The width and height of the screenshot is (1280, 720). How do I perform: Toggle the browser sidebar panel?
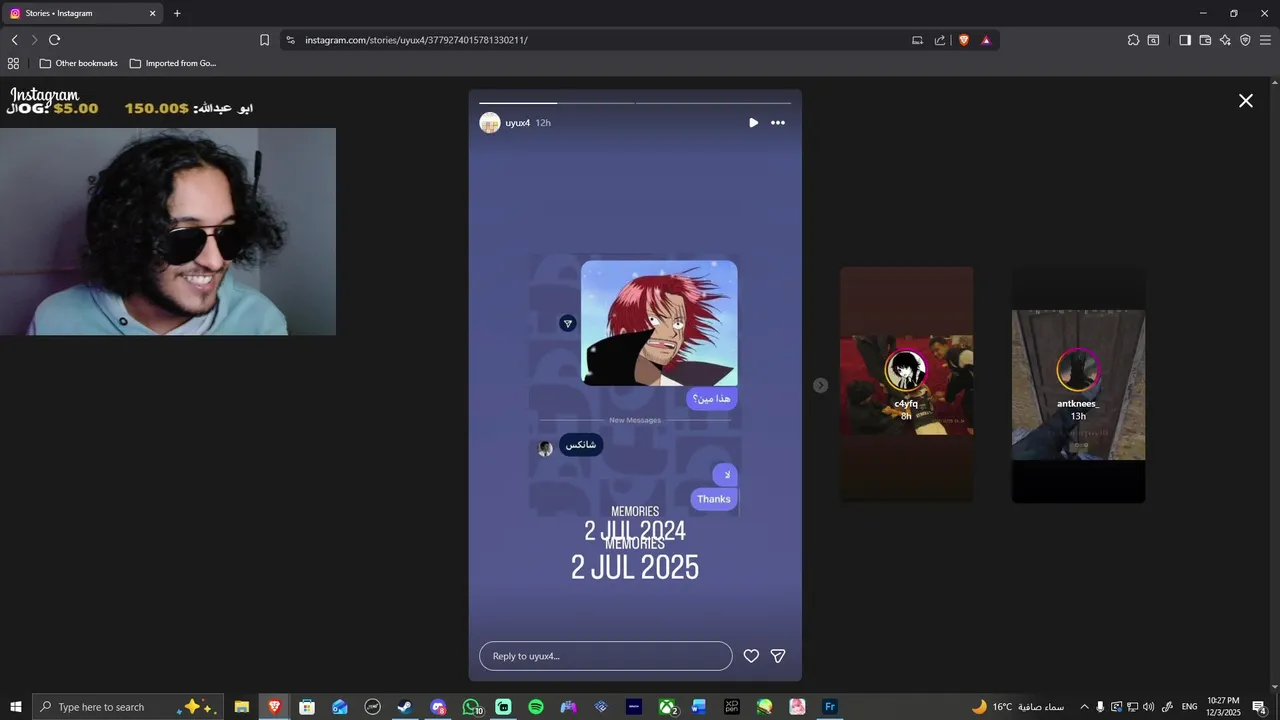point(1185,40)
